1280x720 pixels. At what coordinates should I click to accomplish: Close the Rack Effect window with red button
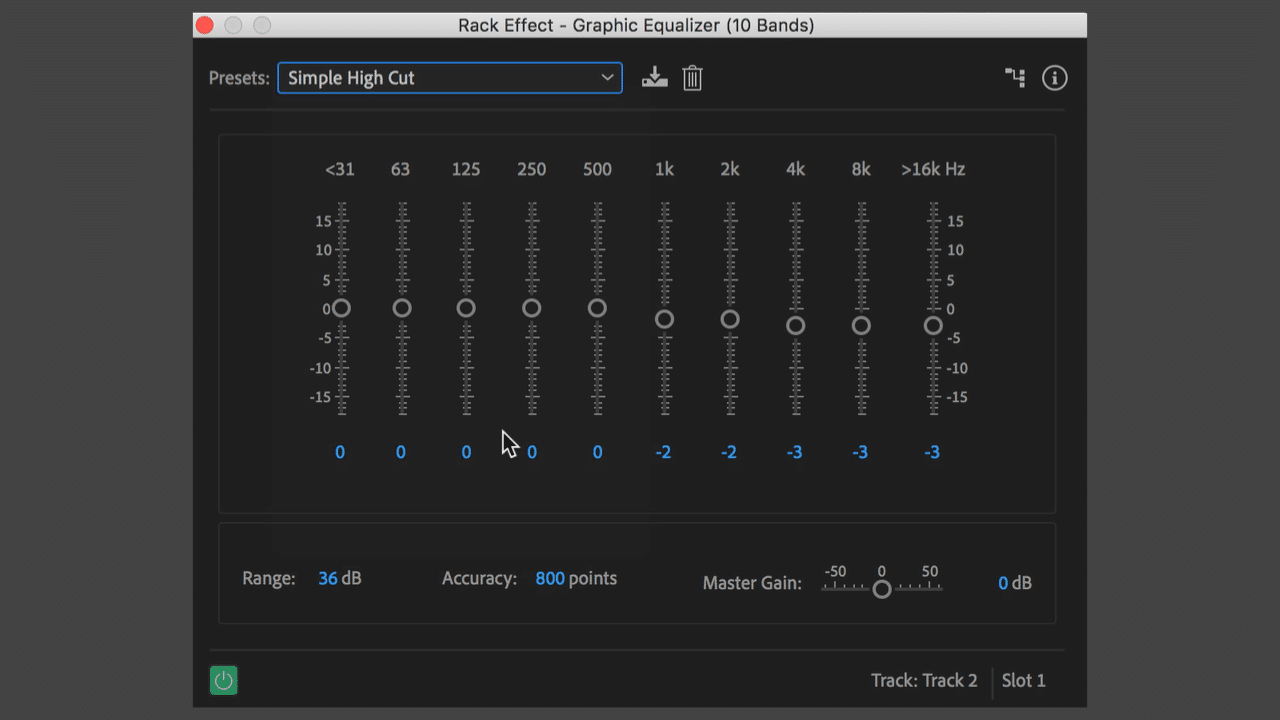point(205,25)
